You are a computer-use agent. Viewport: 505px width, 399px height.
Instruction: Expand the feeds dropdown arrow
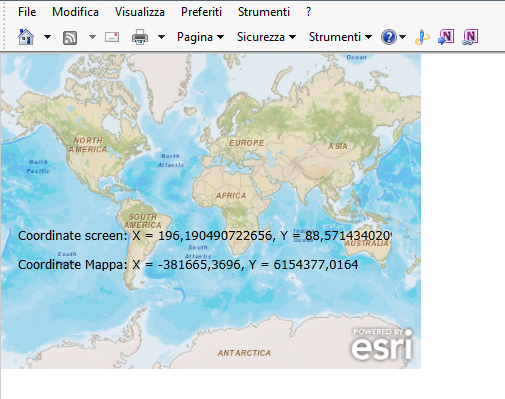coord(92,37)
